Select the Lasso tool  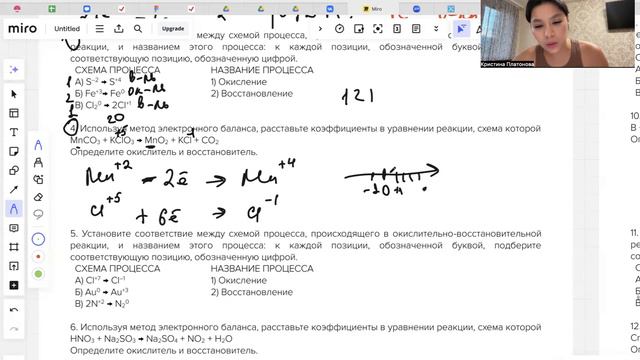tap(38, 214)
